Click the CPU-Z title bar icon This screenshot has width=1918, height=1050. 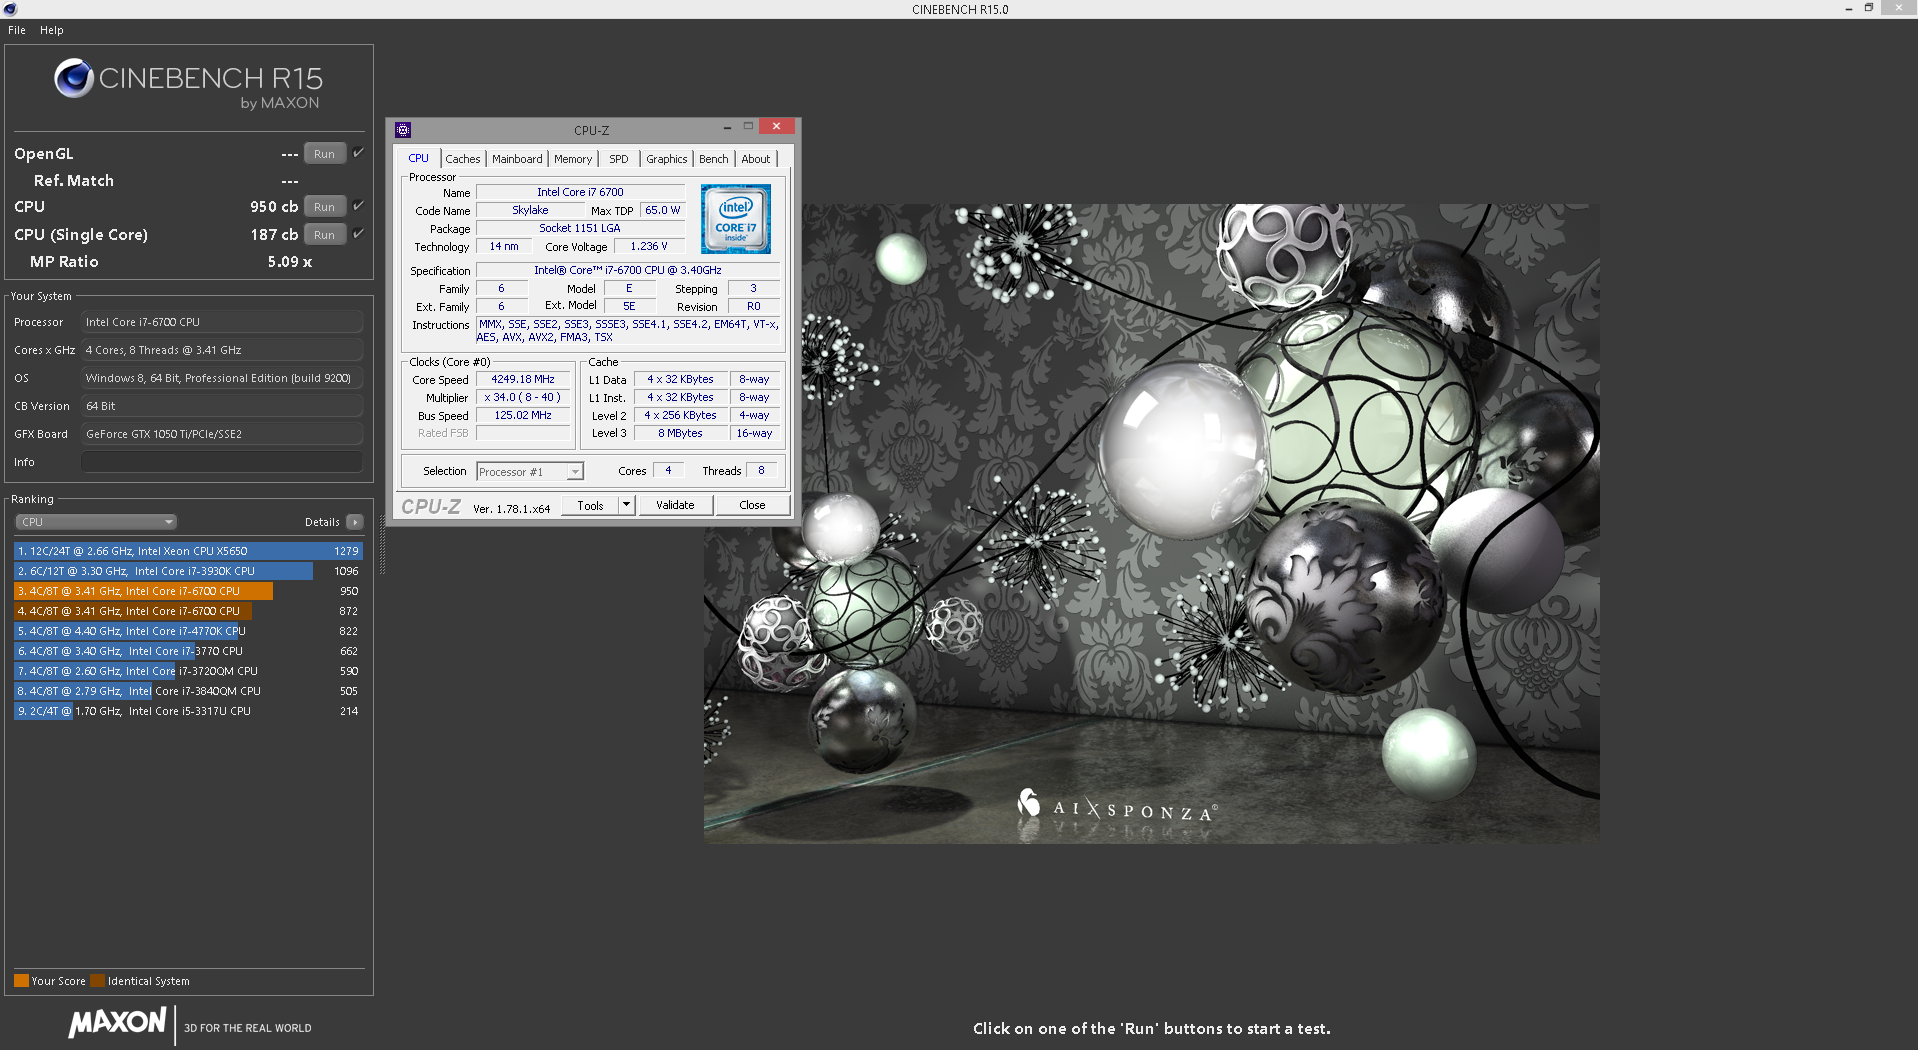click(403, 130)
